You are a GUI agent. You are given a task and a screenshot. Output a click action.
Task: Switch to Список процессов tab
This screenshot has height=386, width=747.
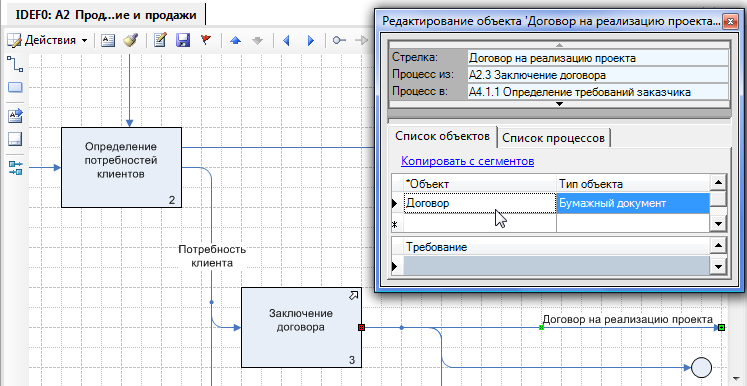point(554,138)
